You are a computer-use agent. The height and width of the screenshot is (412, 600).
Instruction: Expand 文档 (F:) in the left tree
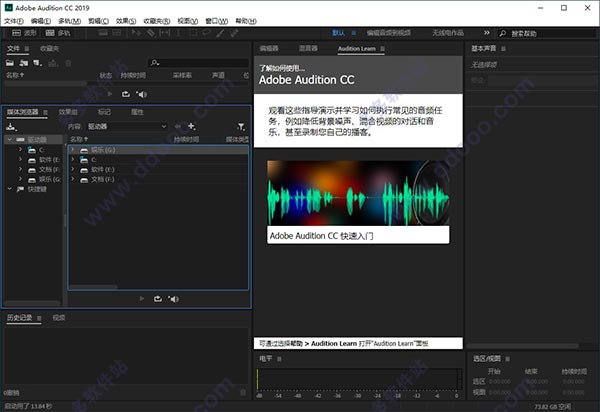coord(20,169)
